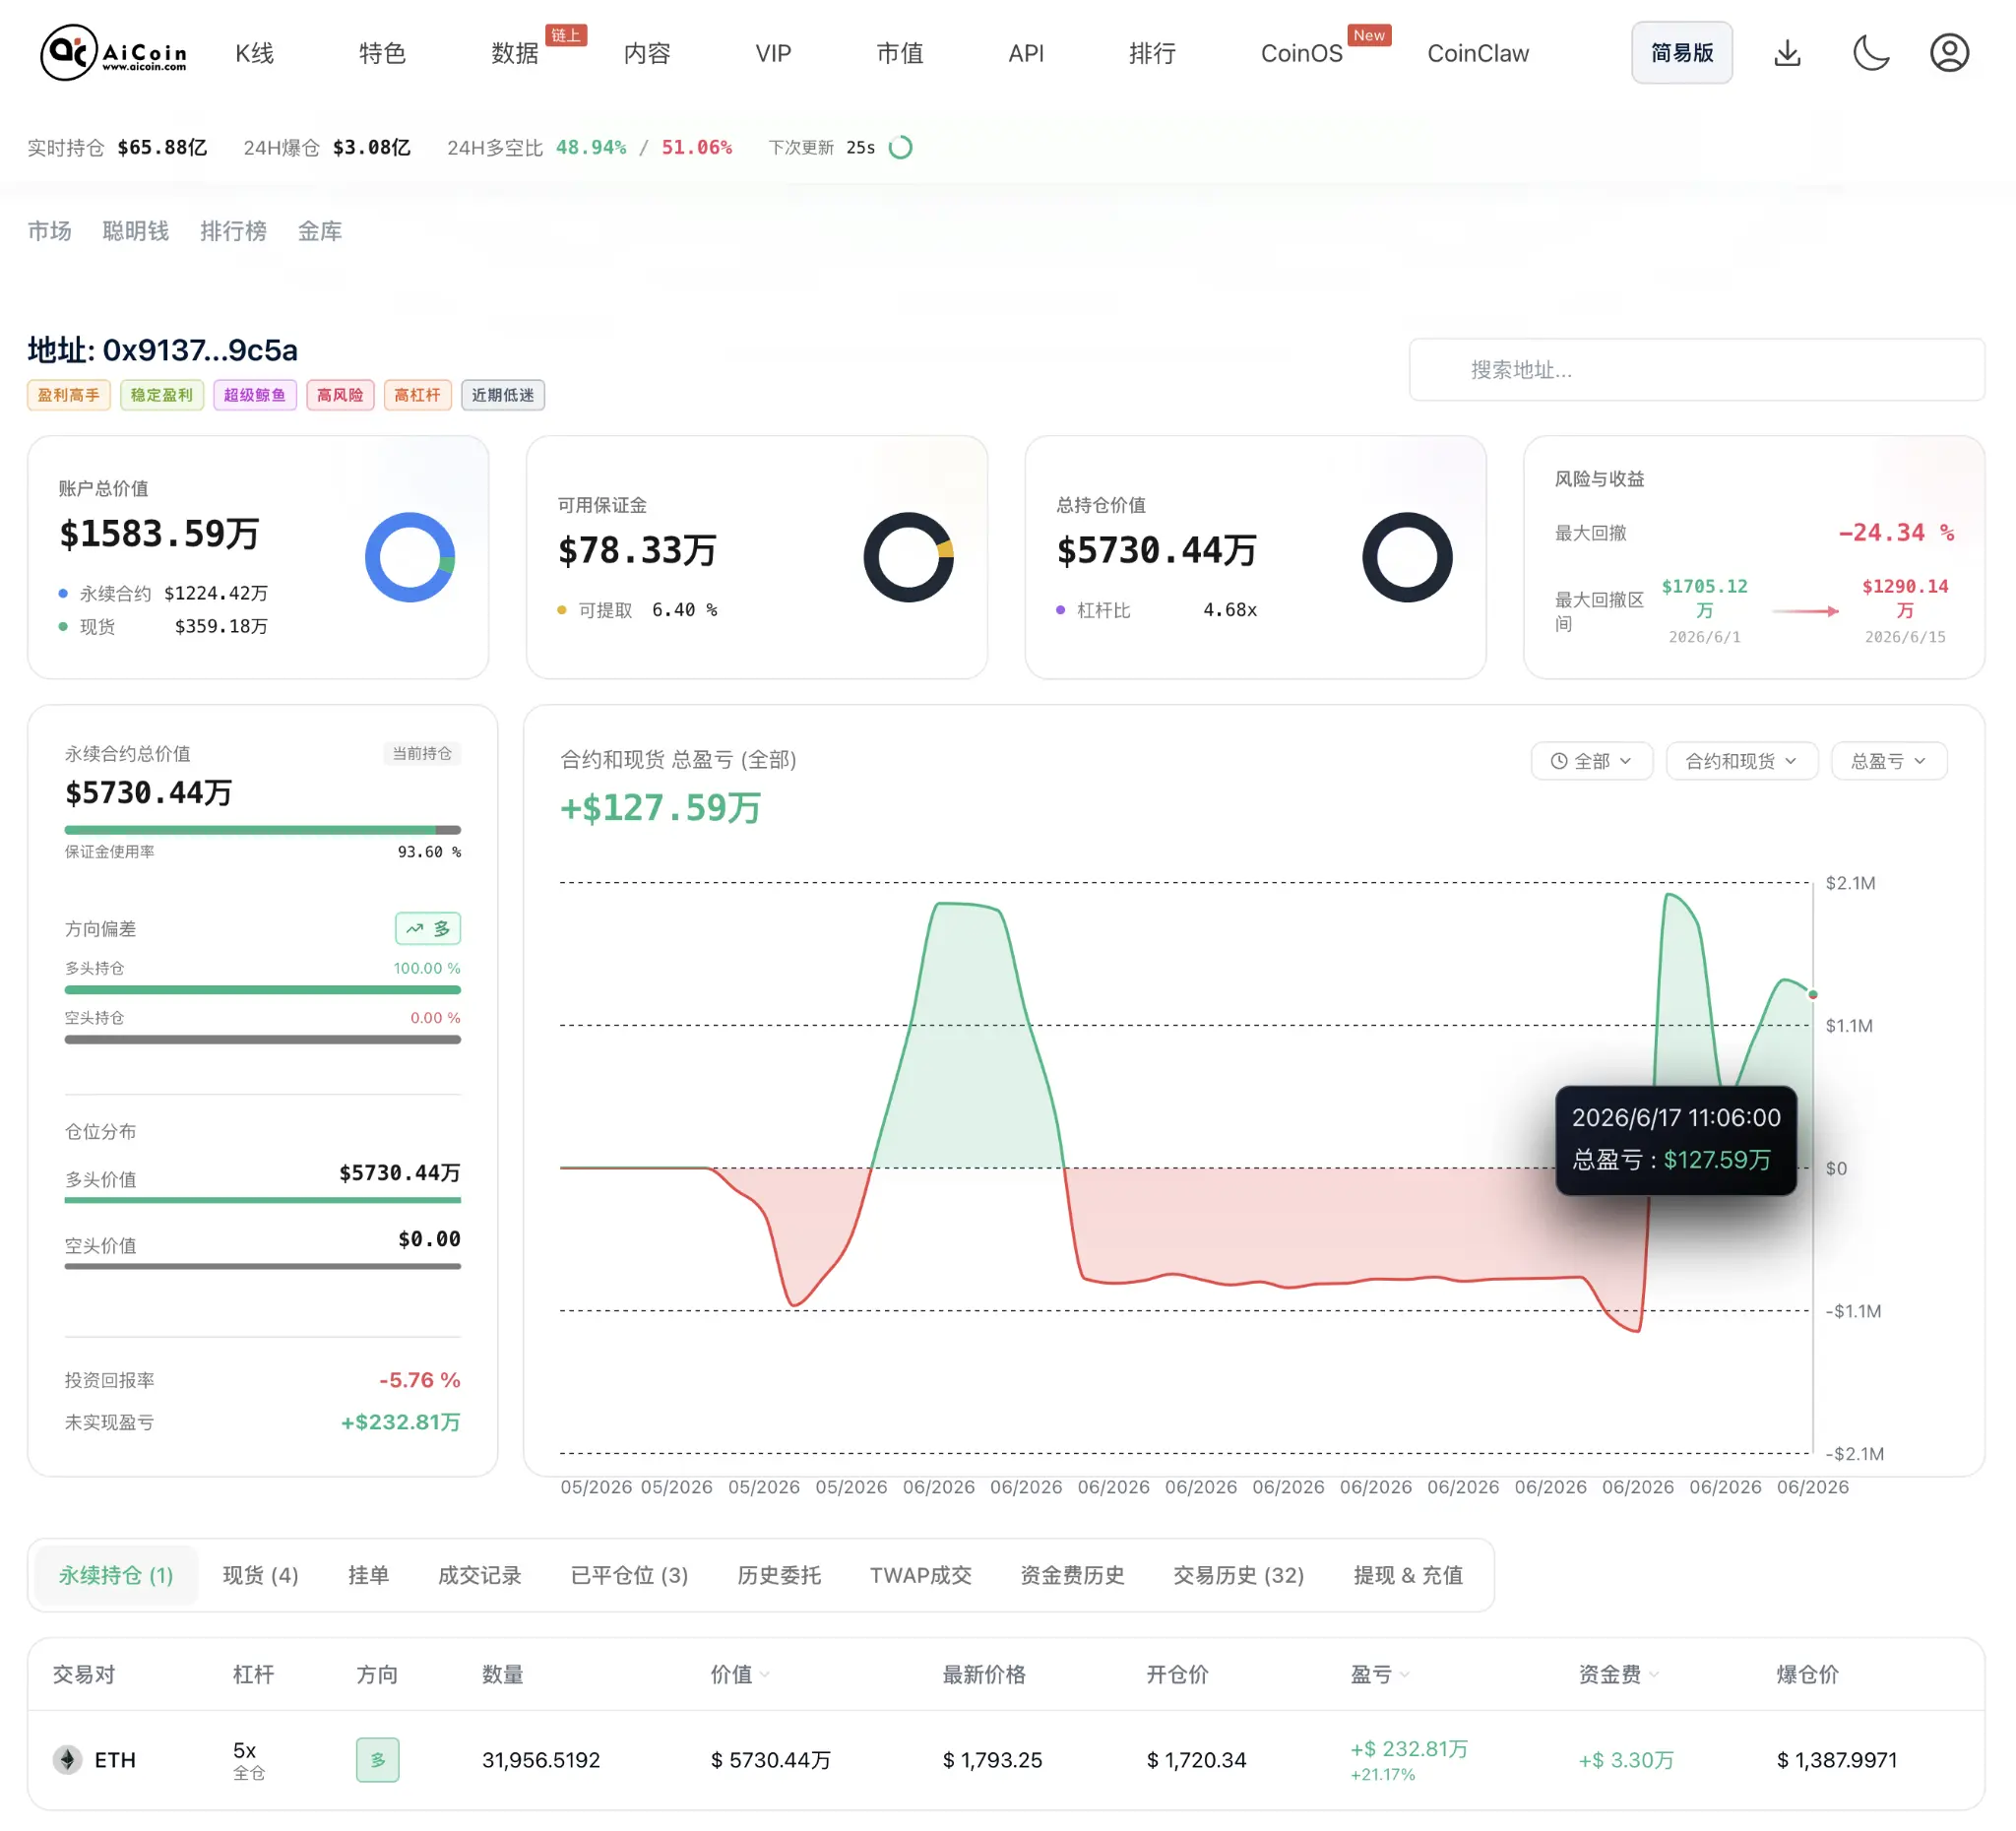Viewport: 2016px width, 1831px height.
Task: Click the 高风险 tag
Action: click(x=340, y=395)
